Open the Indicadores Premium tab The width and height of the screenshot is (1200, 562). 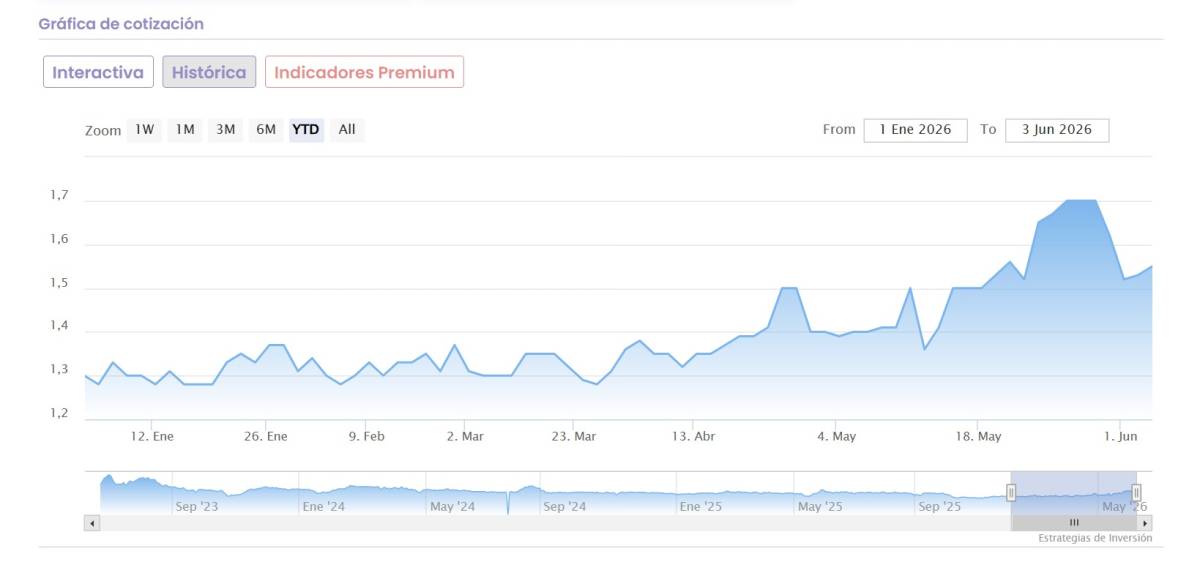click(364, 72)
